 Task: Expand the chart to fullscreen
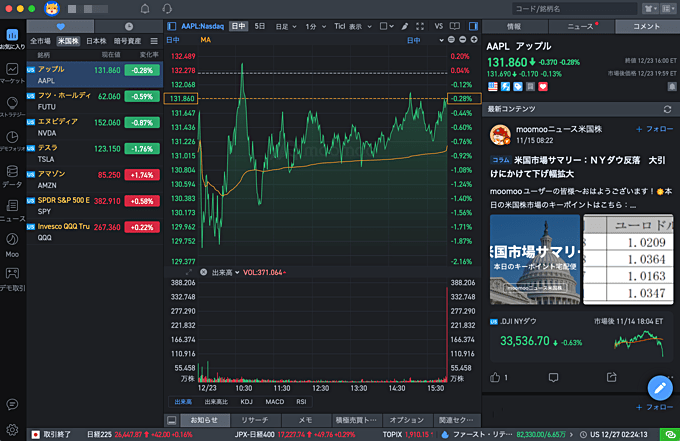tap(420, 26)
